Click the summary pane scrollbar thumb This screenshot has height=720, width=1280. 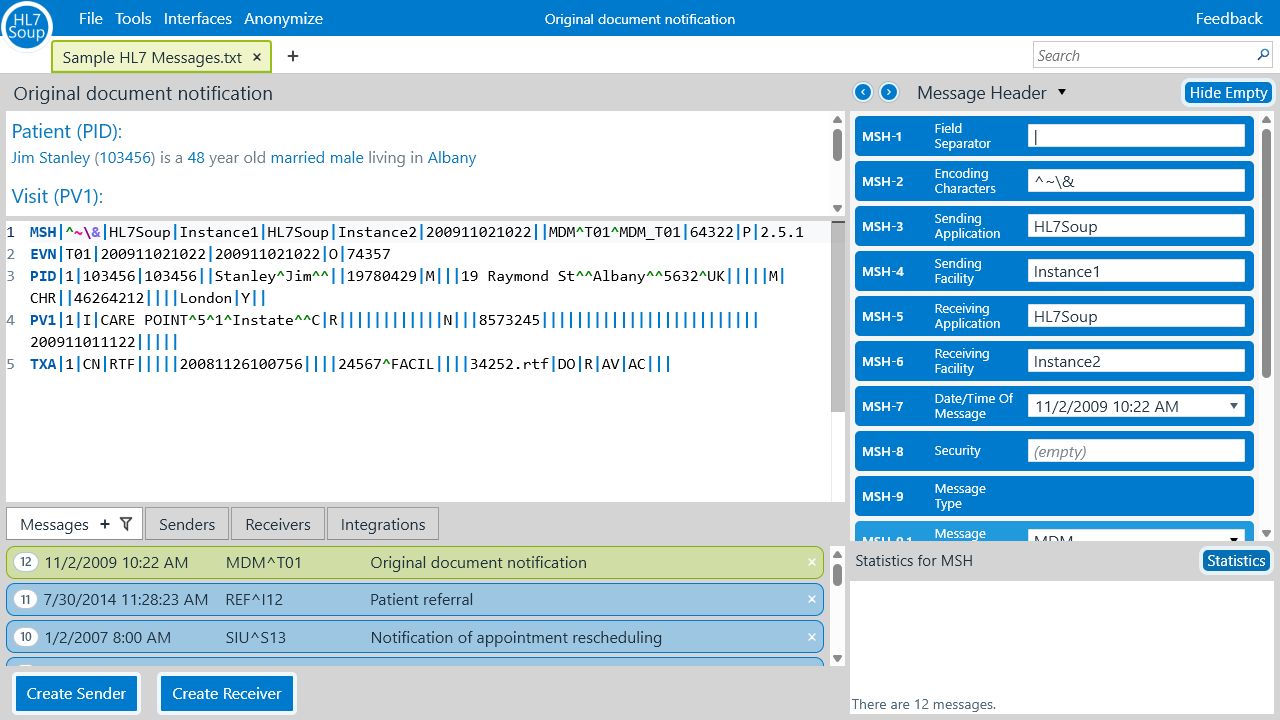pyautogui.click(x=837, y=144)
